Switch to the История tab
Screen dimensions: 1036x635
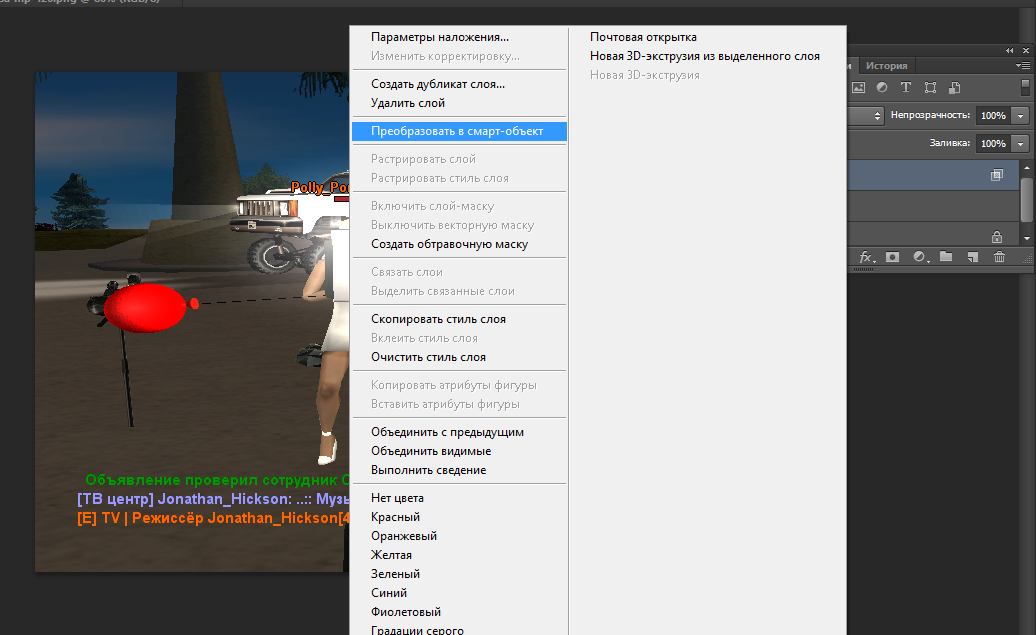[x=886, y=65]
